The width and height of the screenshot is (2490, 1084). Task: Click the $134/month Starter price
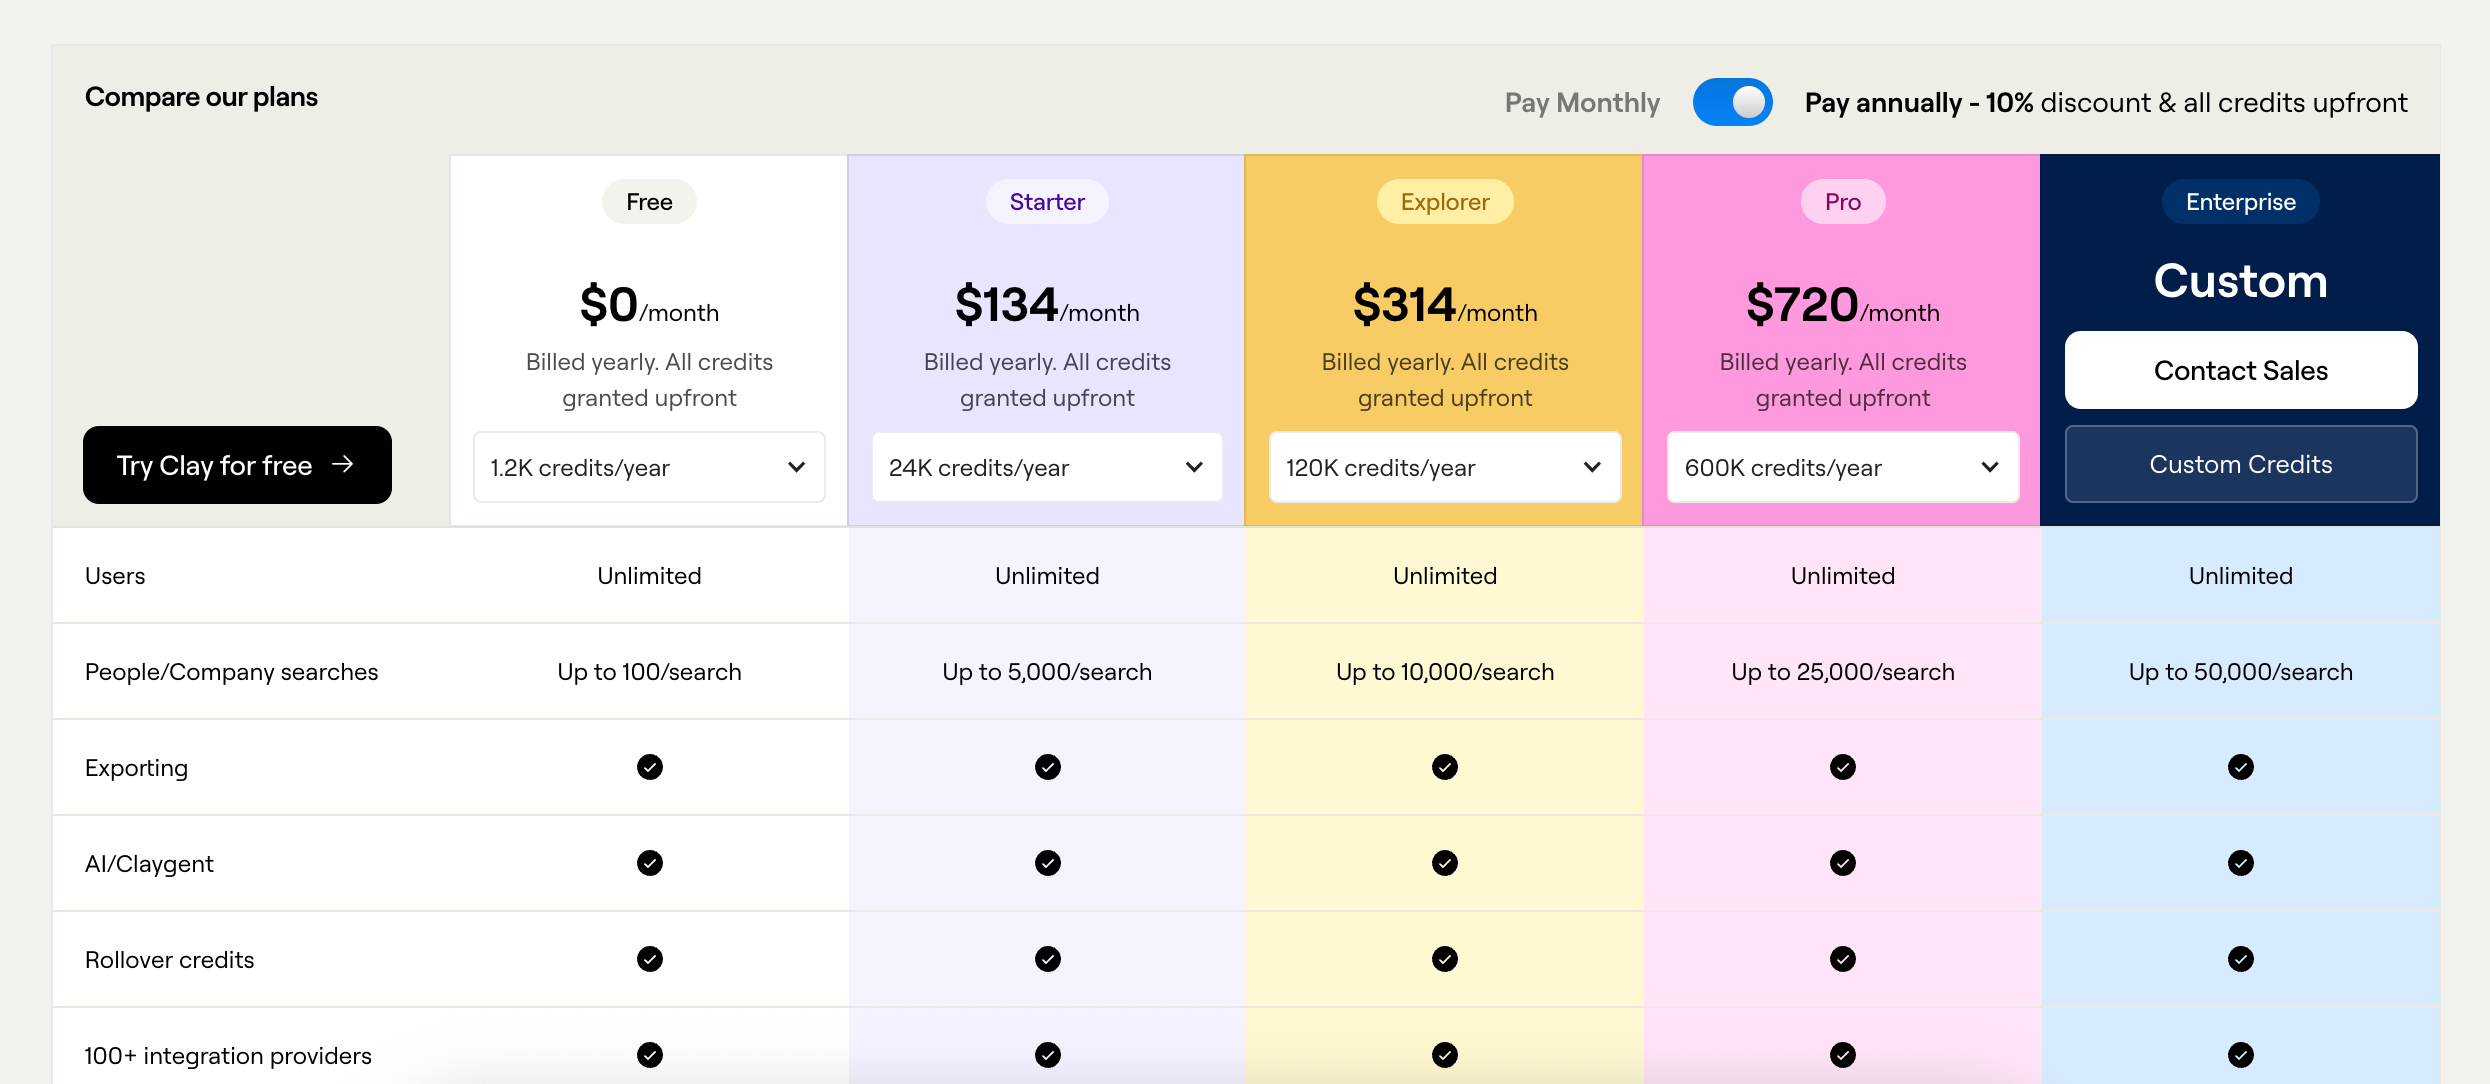[1047, 305]
